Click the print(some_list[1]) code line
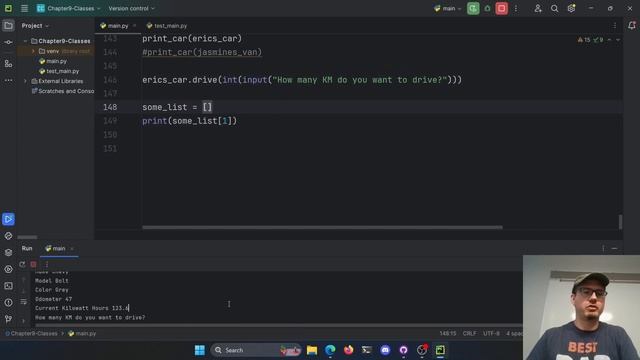The image size is (640, 360). click(x=189, y=121)
